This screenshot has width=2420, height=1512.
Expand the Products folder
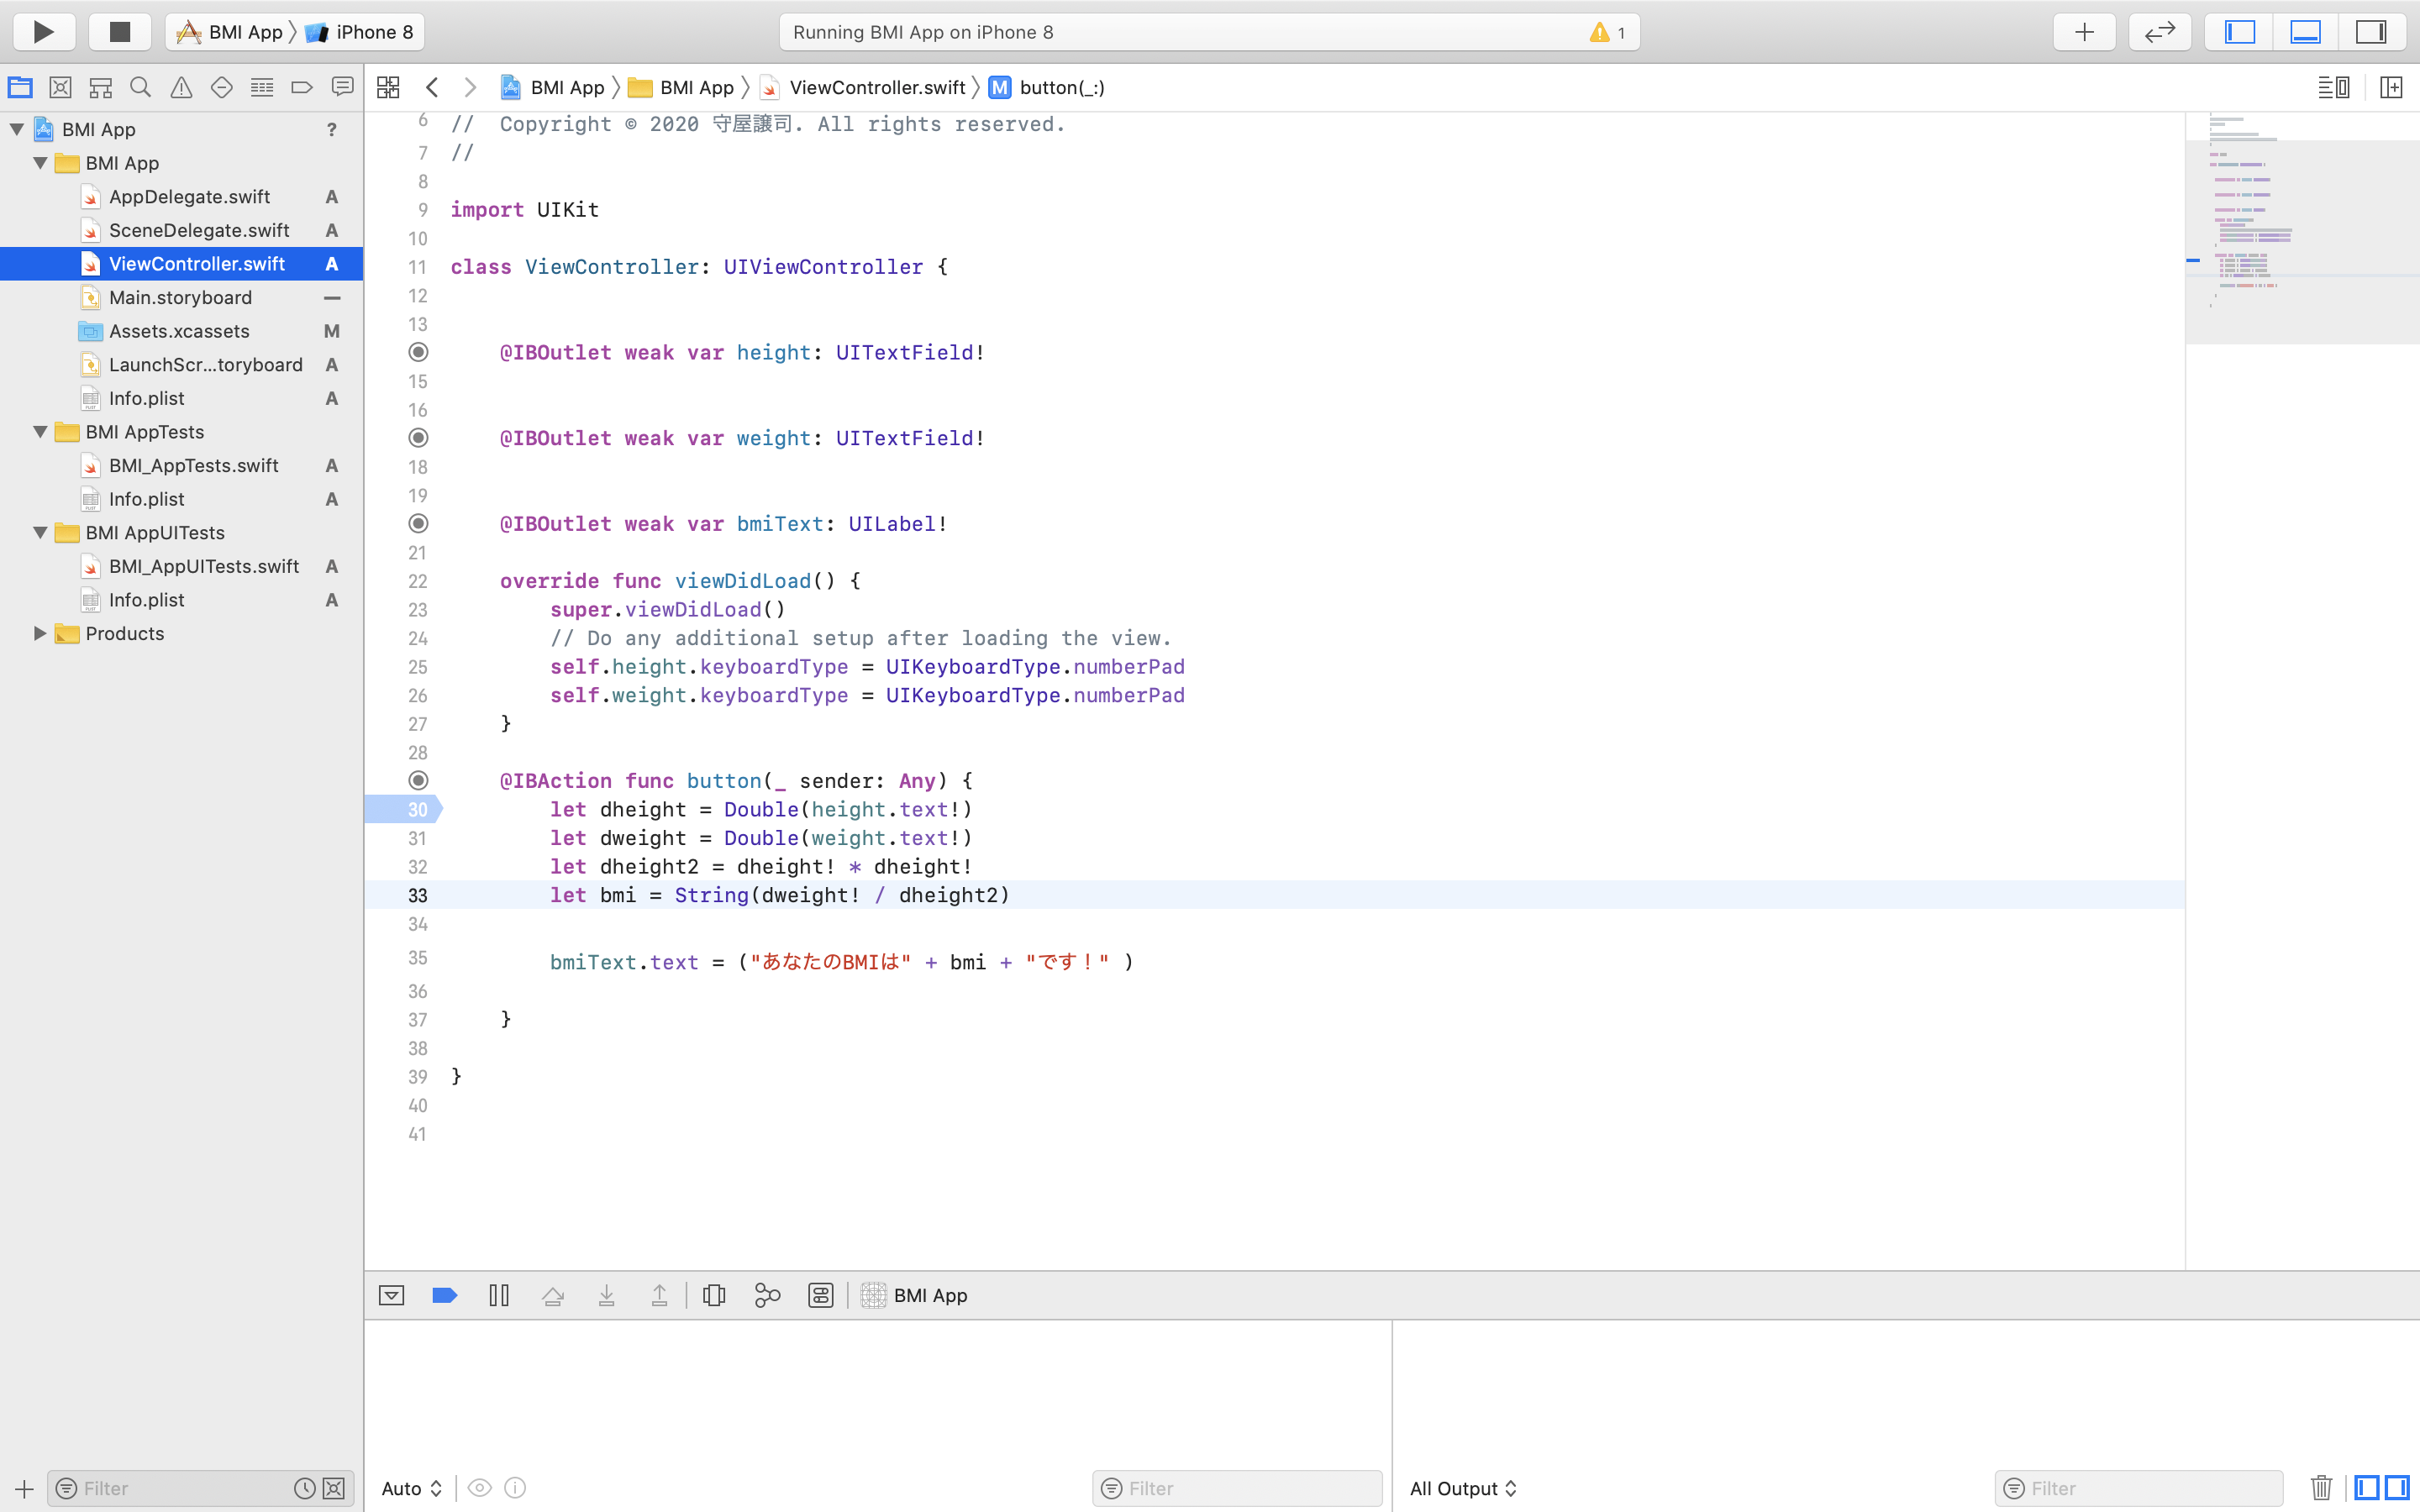click(x=40, y=633)
